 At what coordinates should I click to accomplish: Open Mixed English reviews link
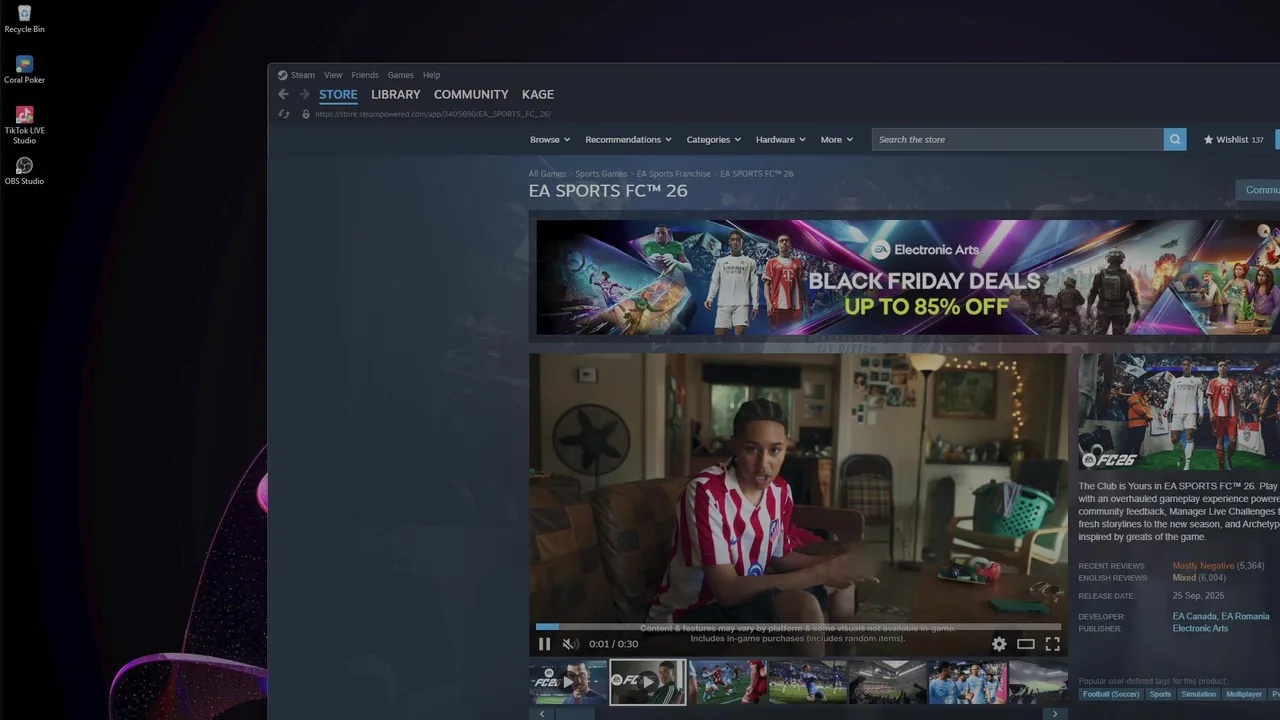[1184, 578]
